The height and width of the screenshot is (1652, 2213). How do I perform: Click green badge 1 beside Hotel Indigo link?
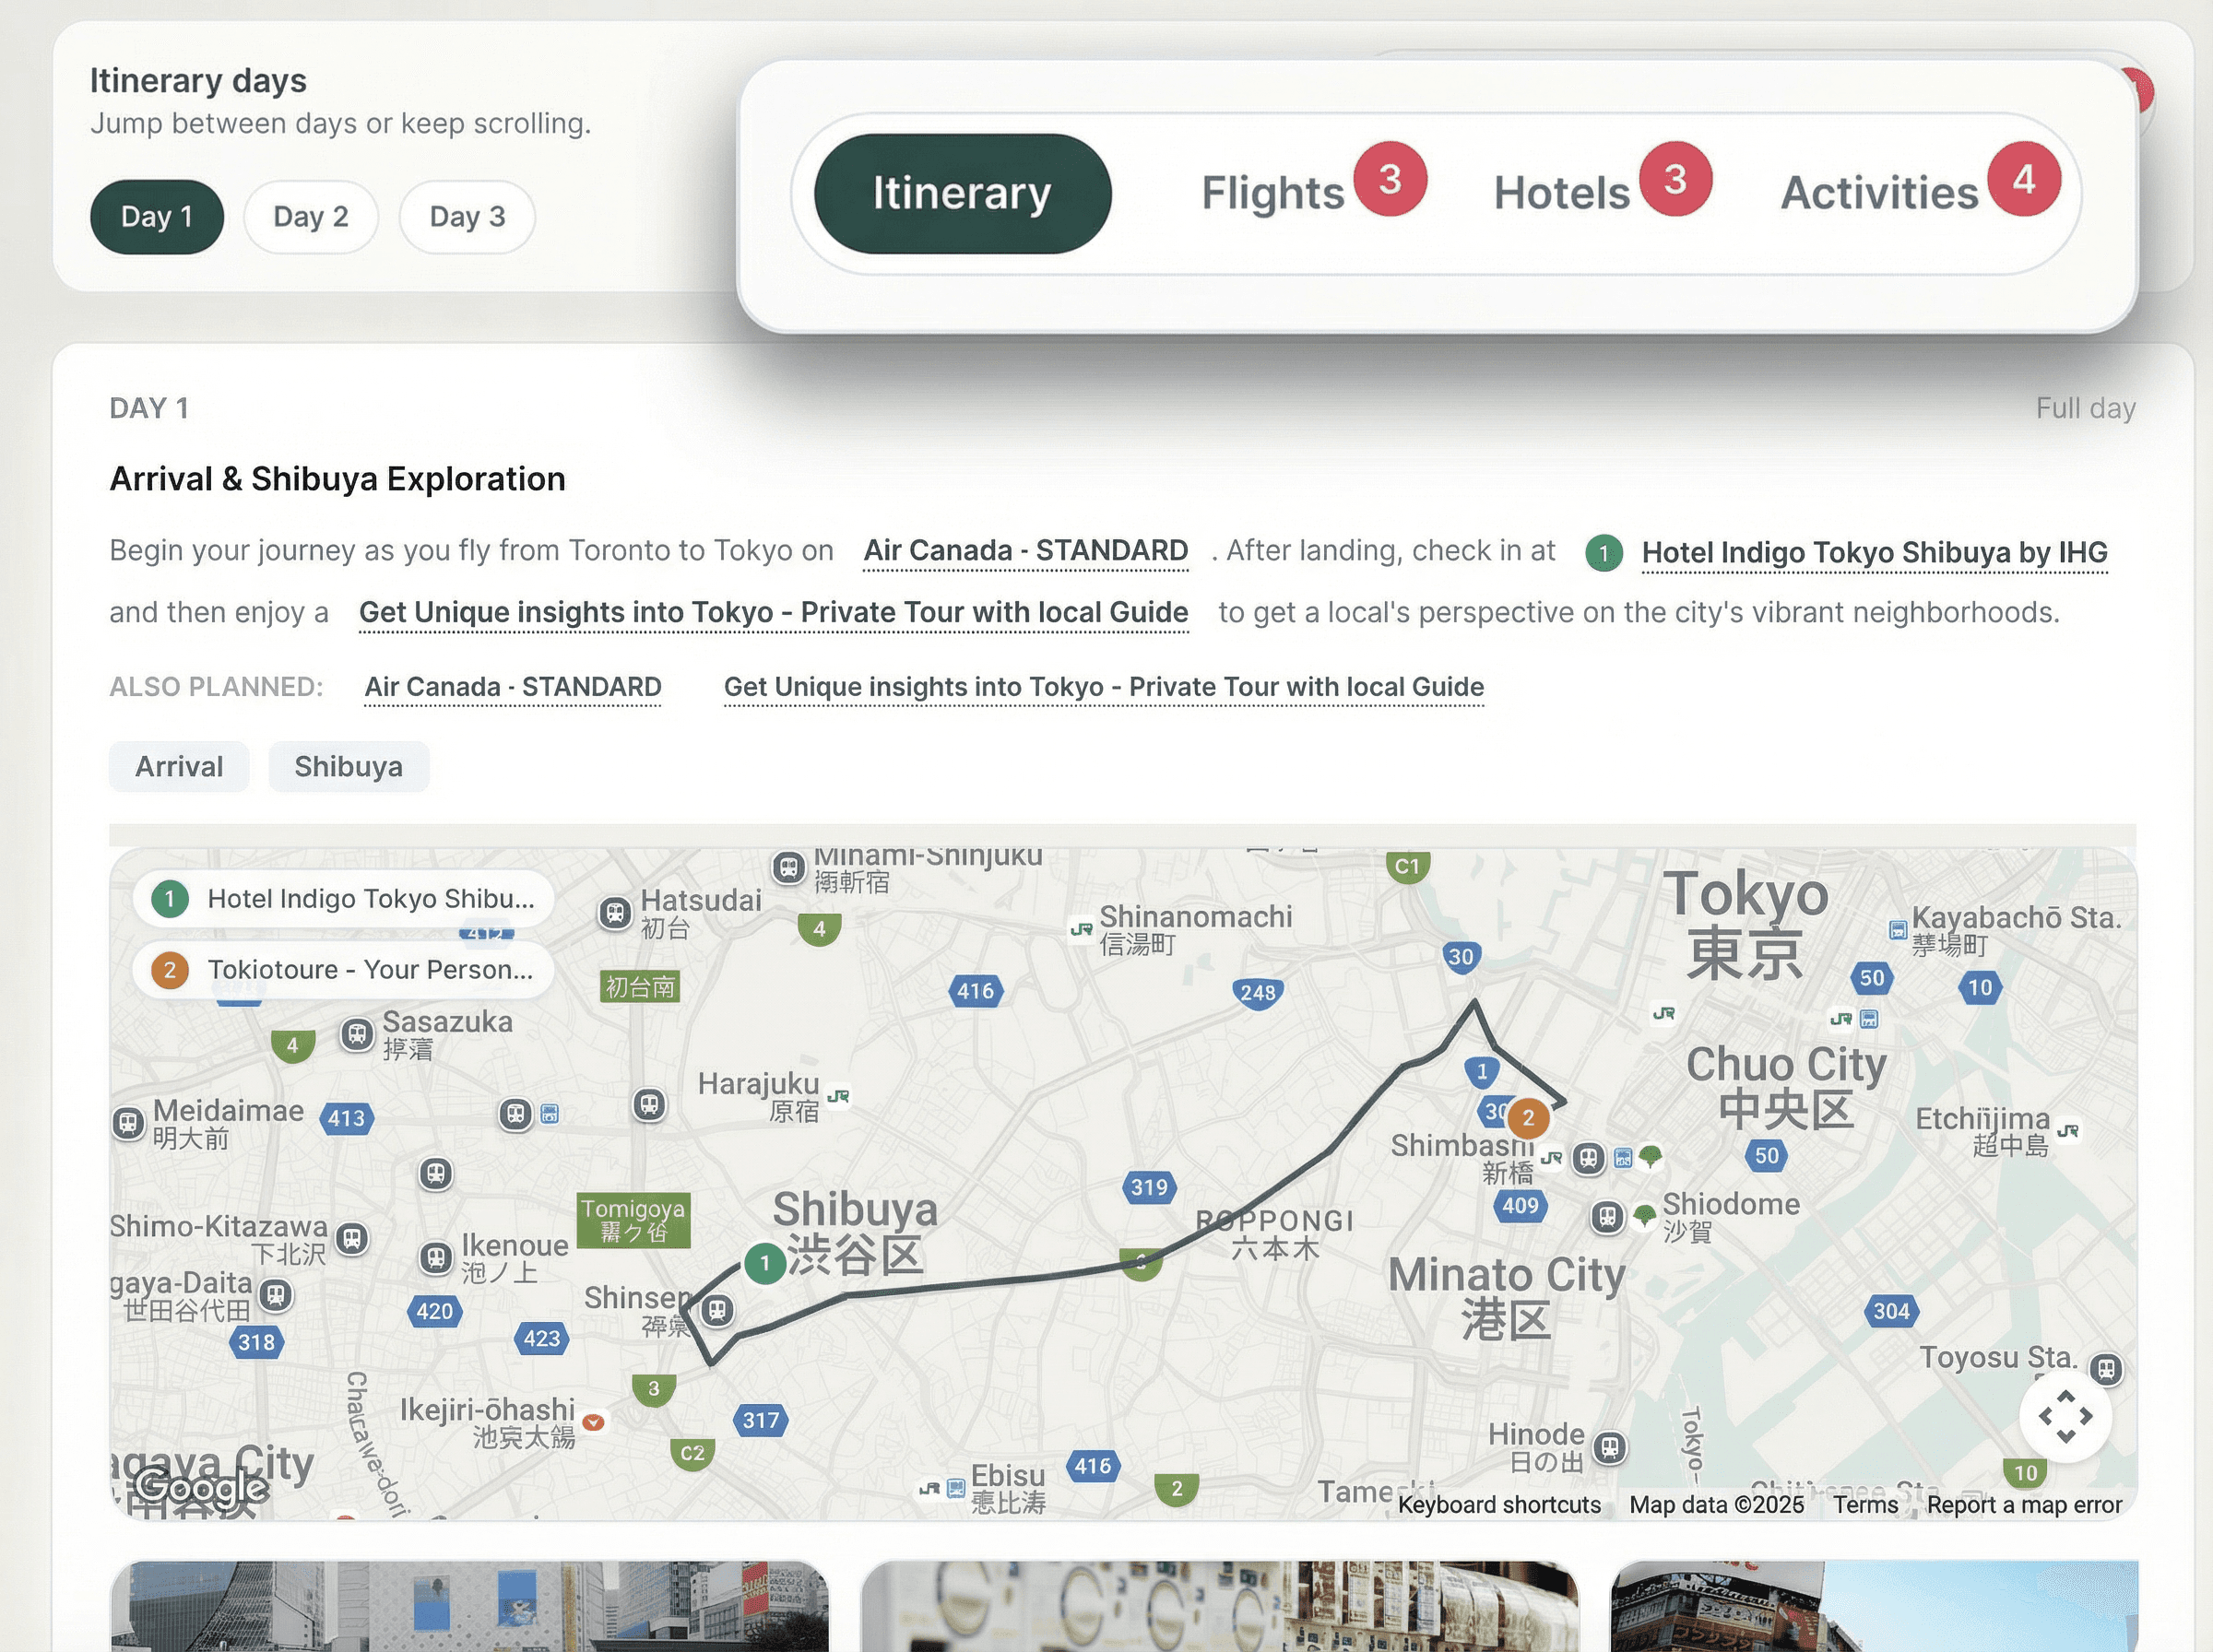click(1604, 553)
